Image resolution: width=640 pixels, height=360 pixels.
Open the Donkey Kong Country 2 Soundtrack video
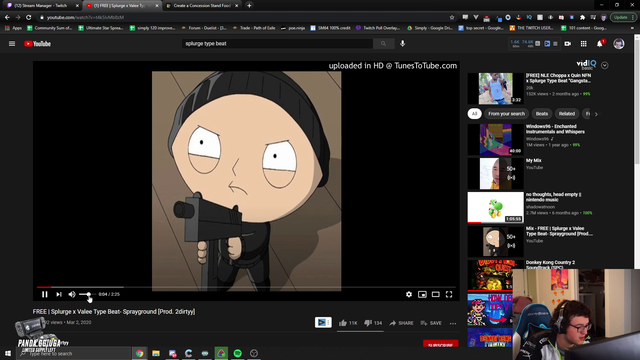tap(550, 264)
